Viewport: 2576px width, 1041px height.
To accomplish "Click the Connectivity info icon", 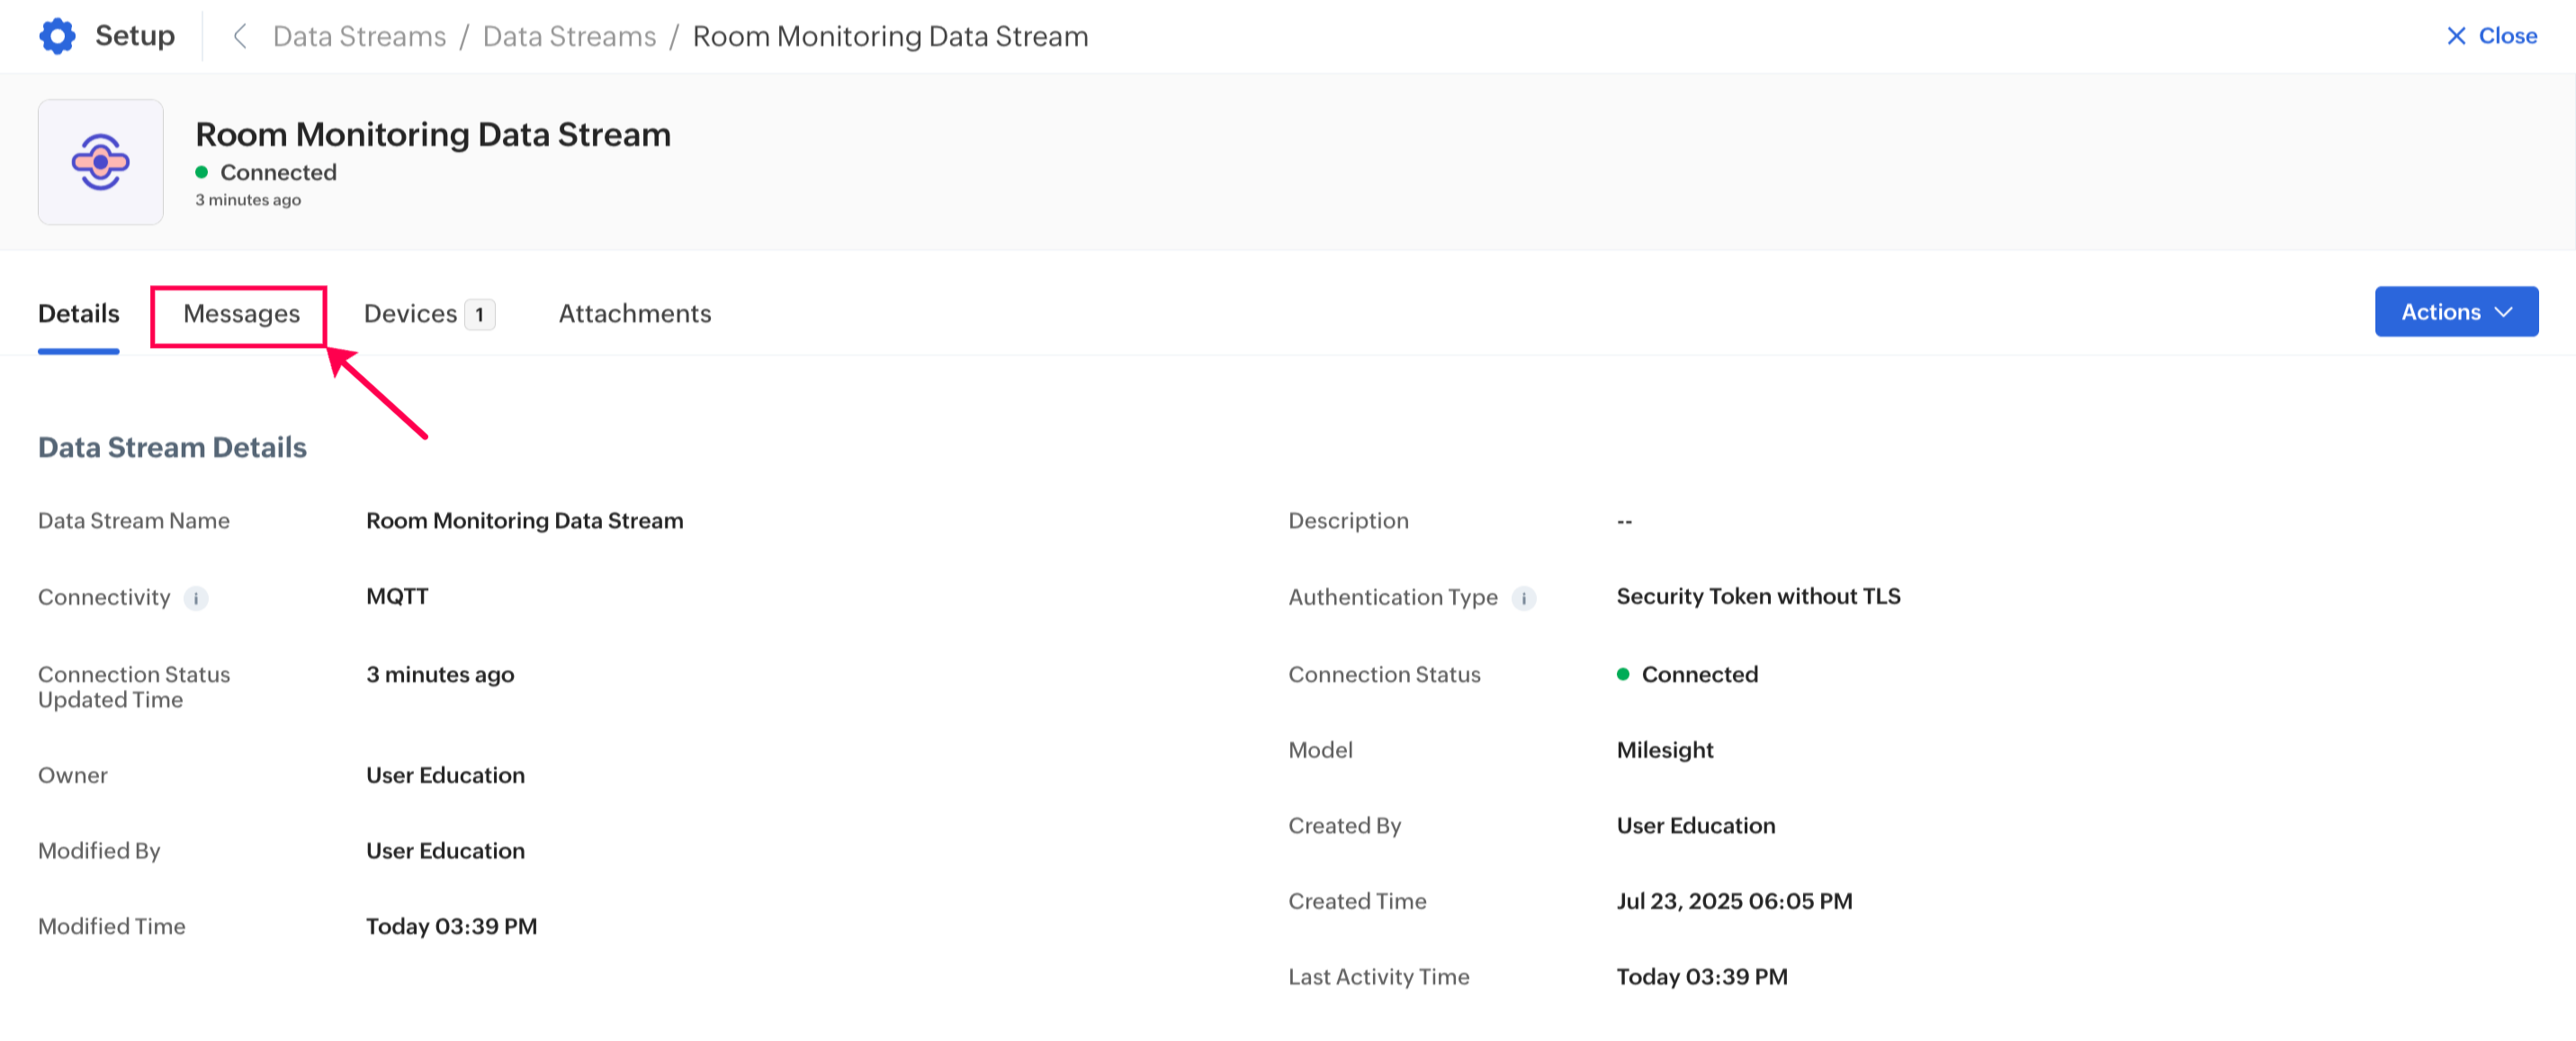I will click(196, 598).
